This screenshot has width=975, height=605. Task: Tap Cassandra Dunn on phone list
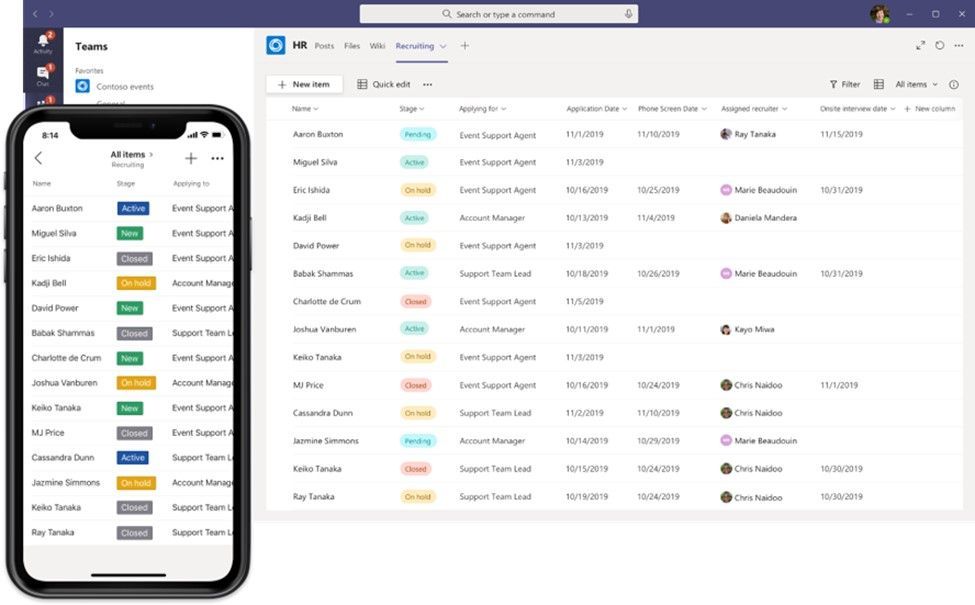(x=63, y=458)
